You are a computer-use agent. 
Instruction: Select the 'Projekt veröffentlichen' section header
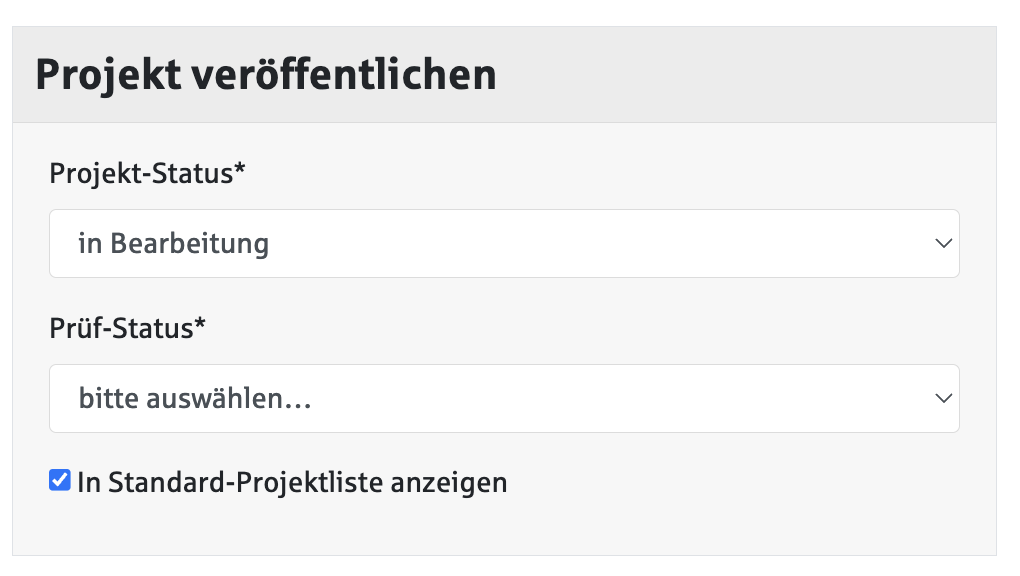pyautogui.click(x=265, y=73)
